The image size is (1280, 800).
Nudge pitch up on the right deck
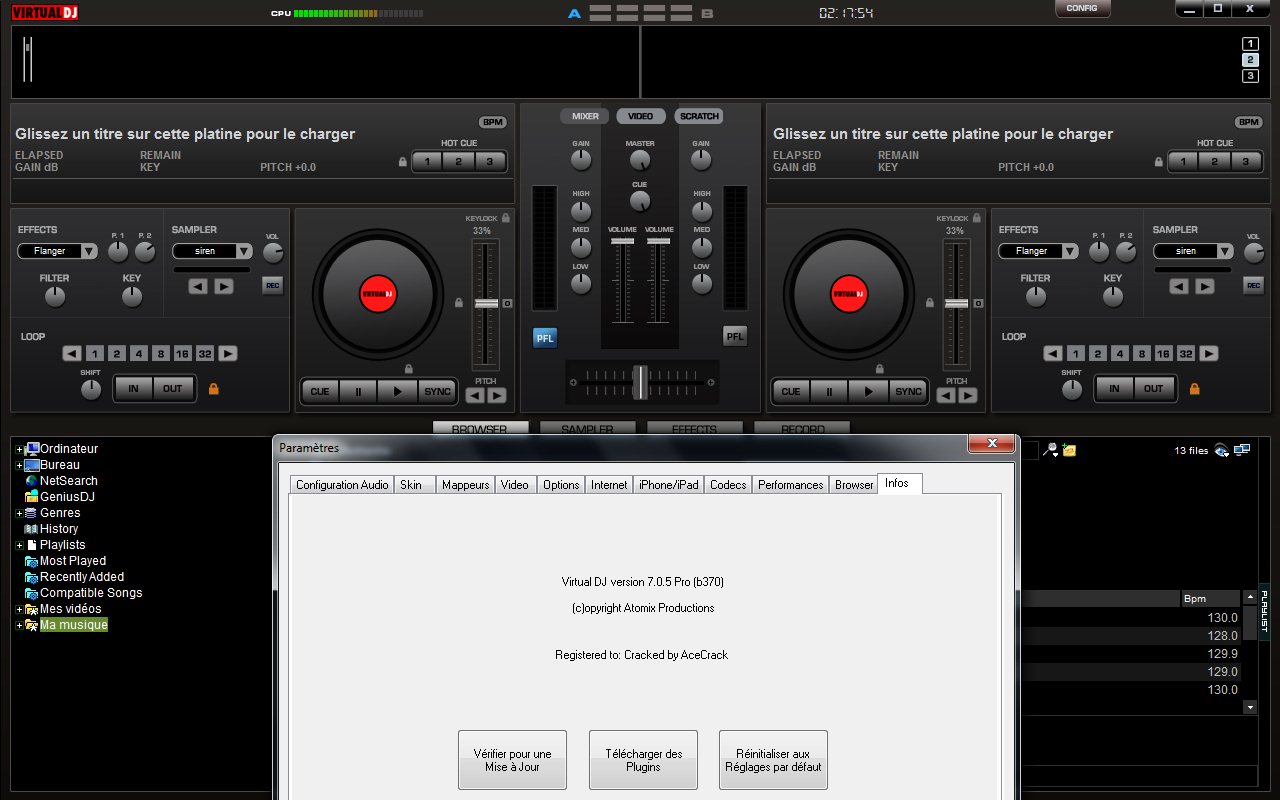(968, 395)
